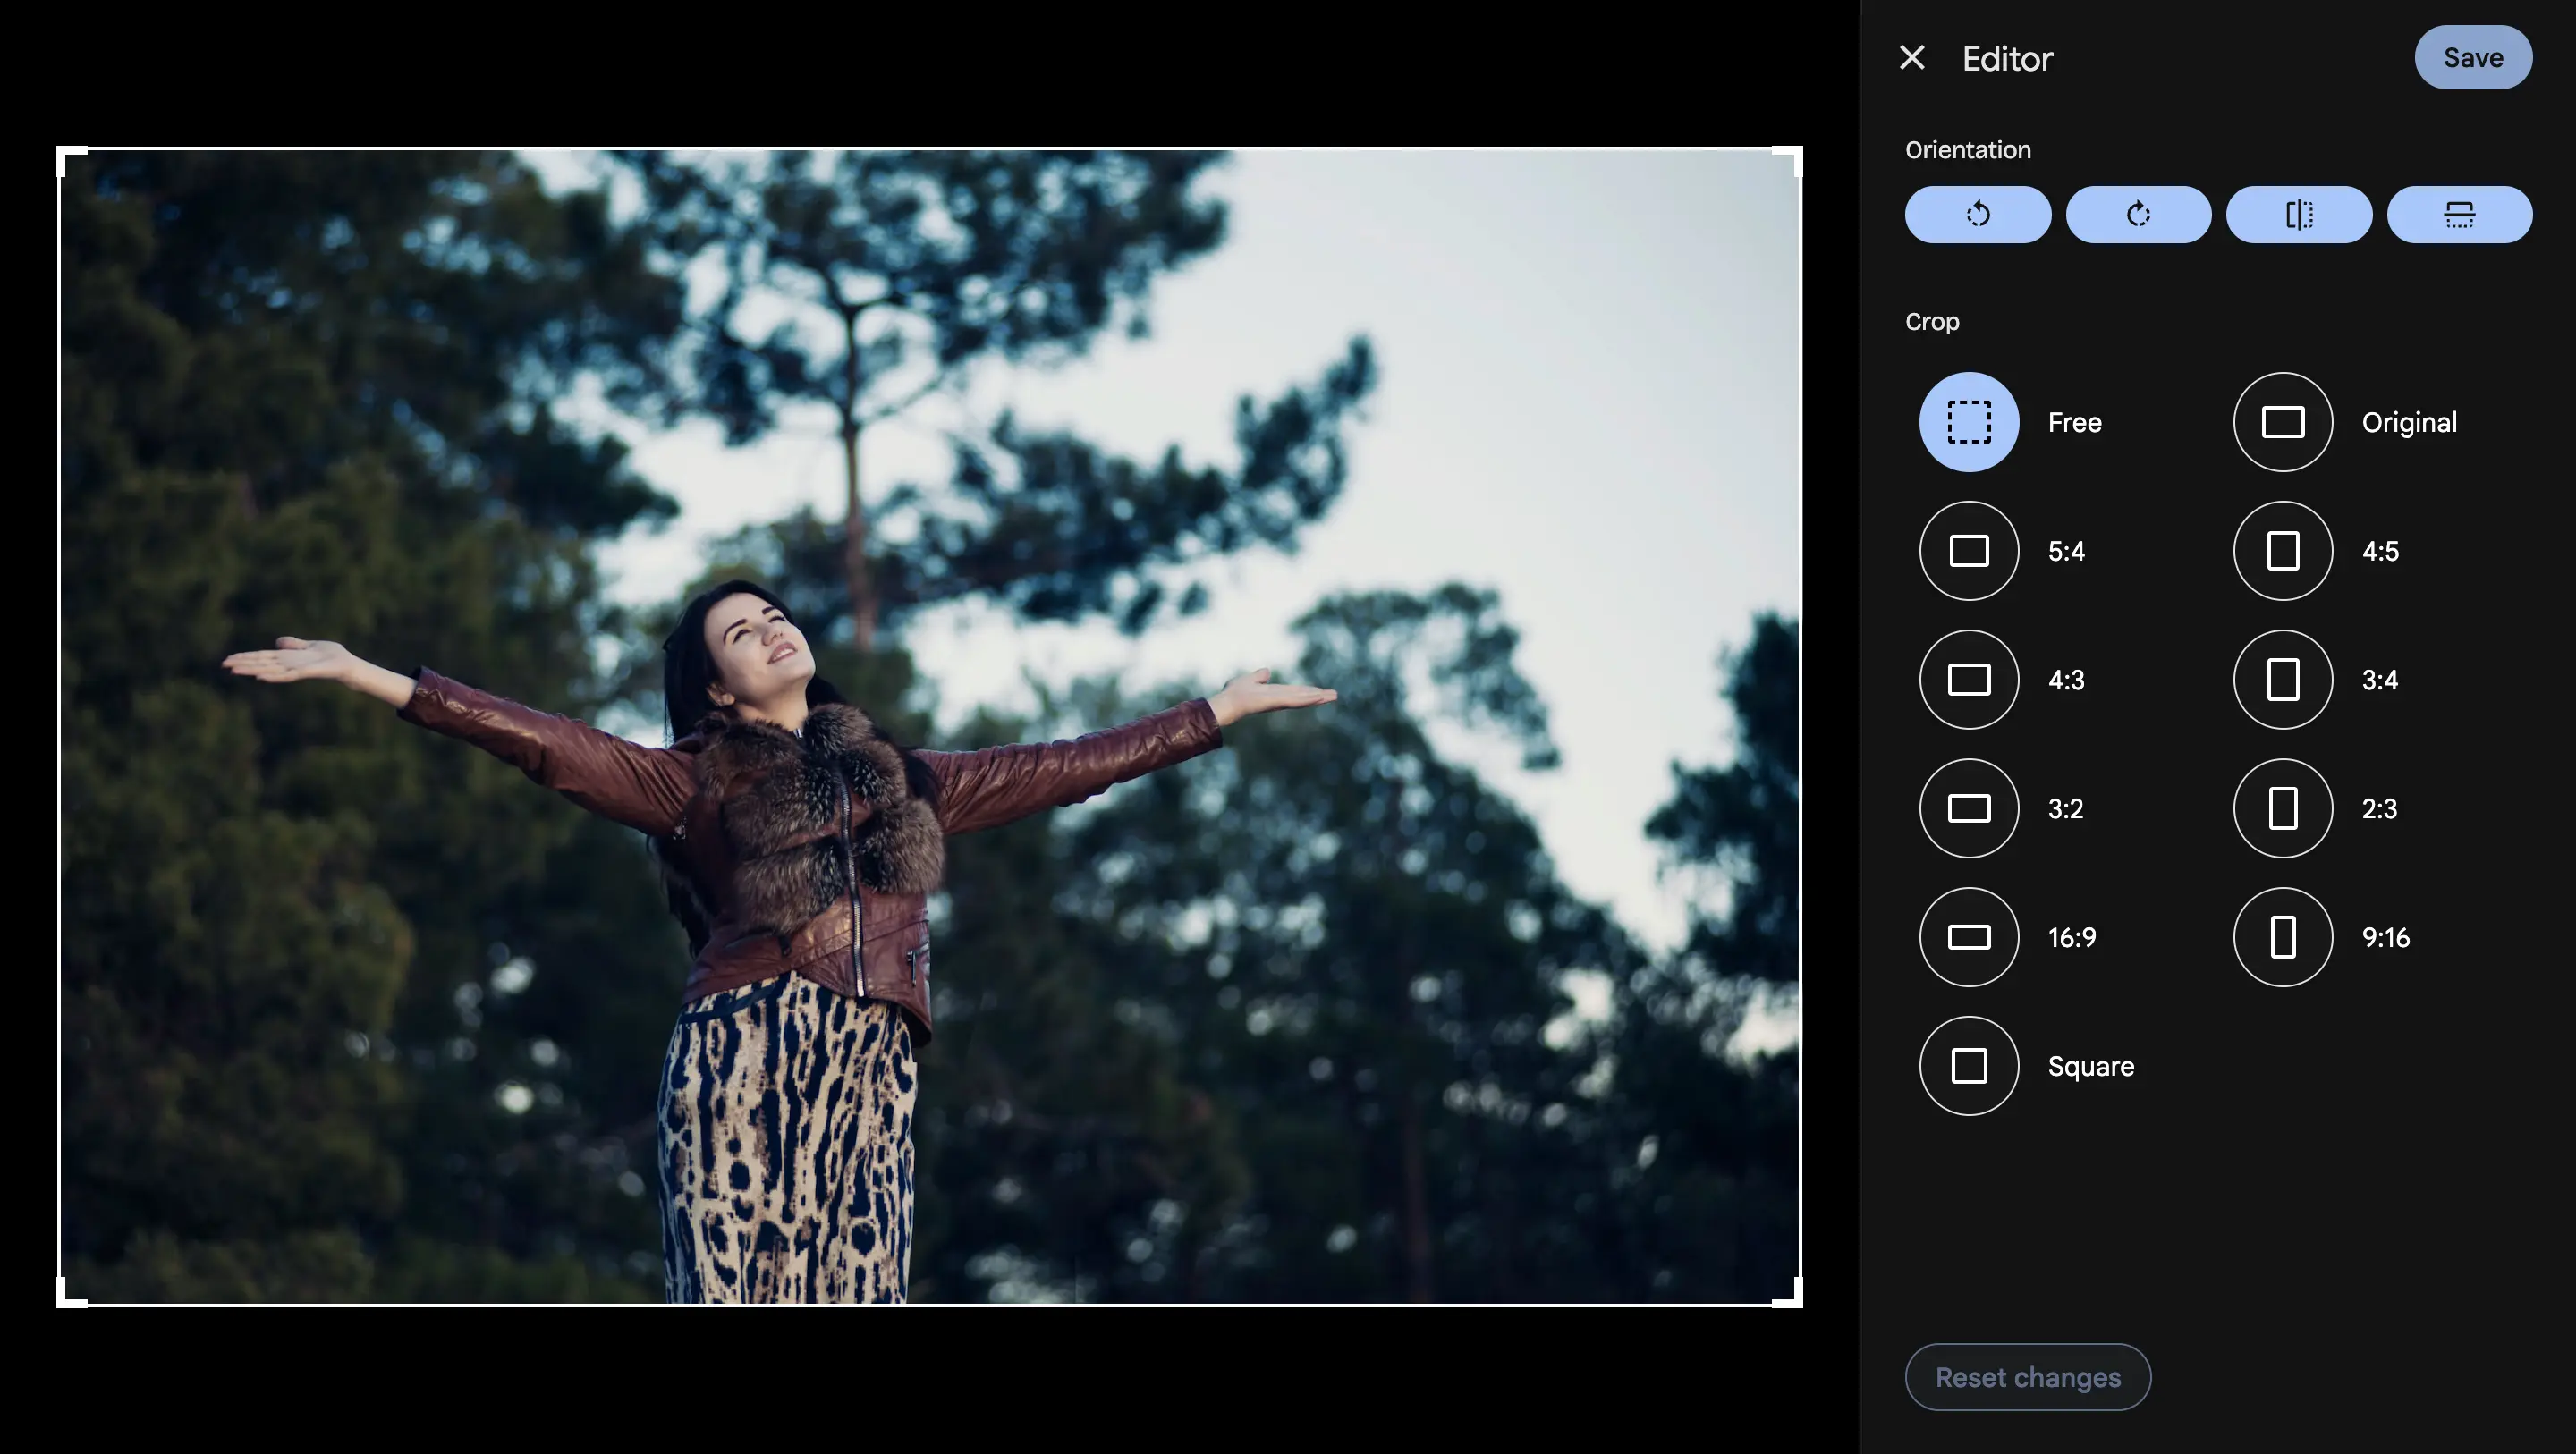2576x1454 pixels.
Task: Rotate the image clockwise
Action: point(2137,214)
